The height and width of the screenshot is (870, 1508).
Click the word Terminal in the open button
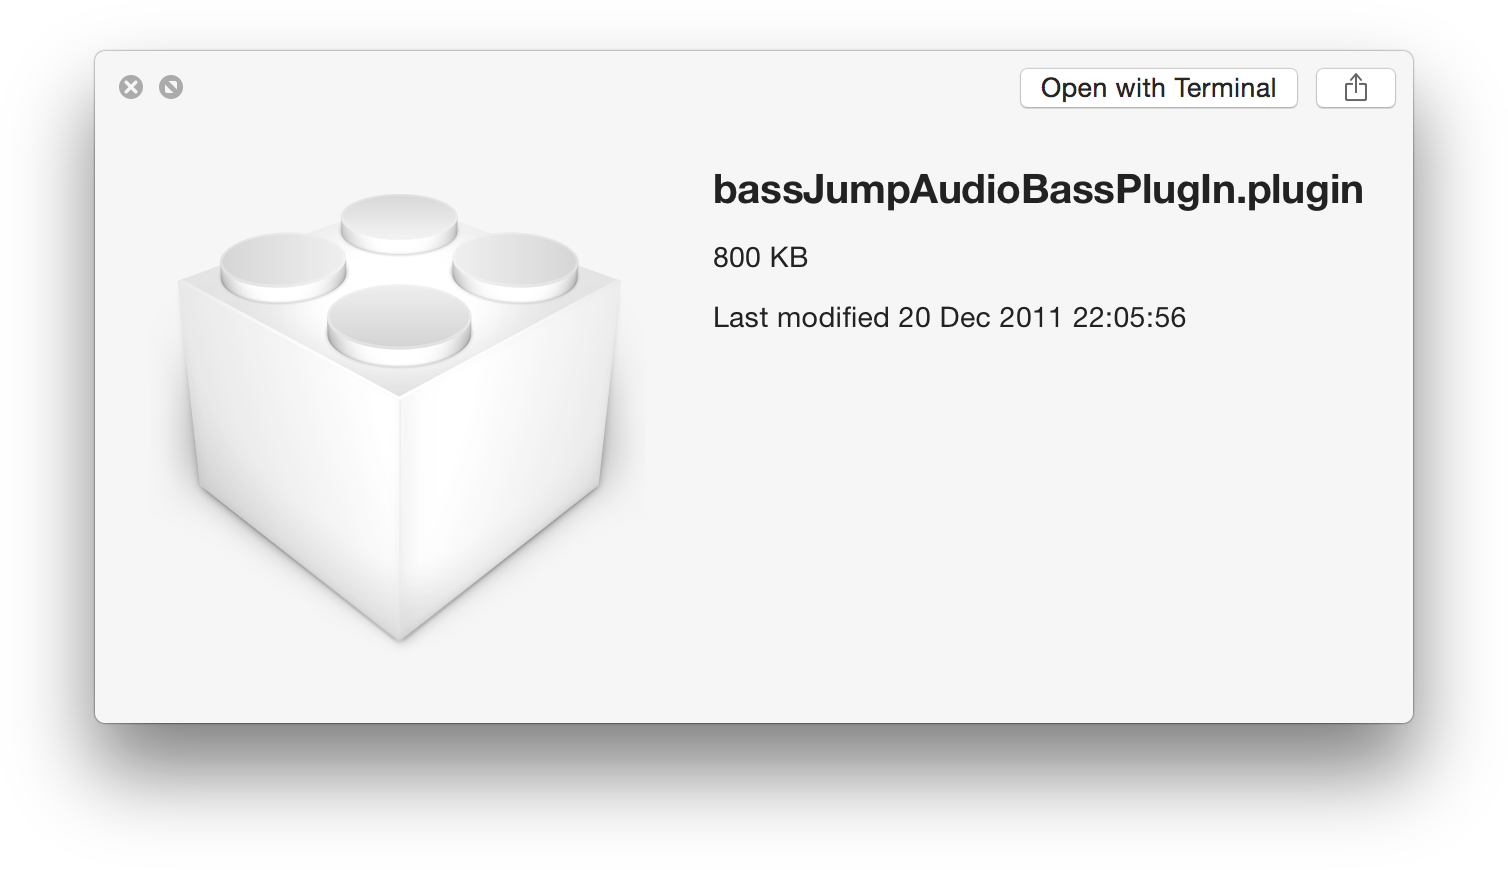[x=1225, y=88]
